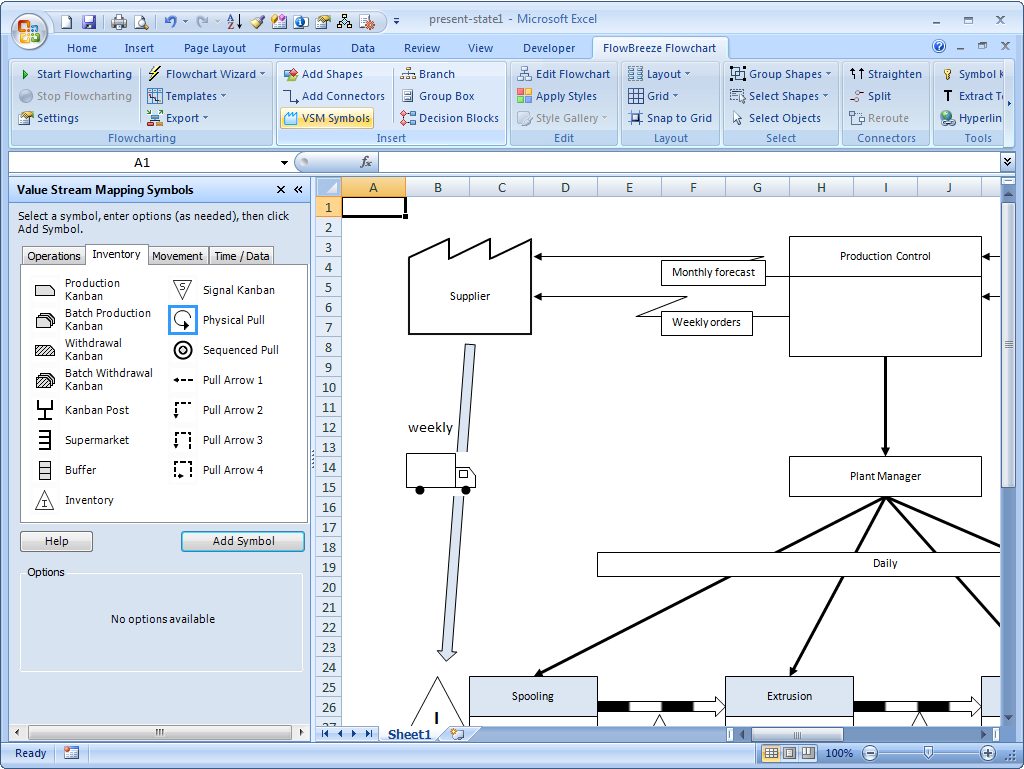This screenshot has height=769, width=1024.
Task: Click Snap to Grid
Action: click(x=670, y=118)
